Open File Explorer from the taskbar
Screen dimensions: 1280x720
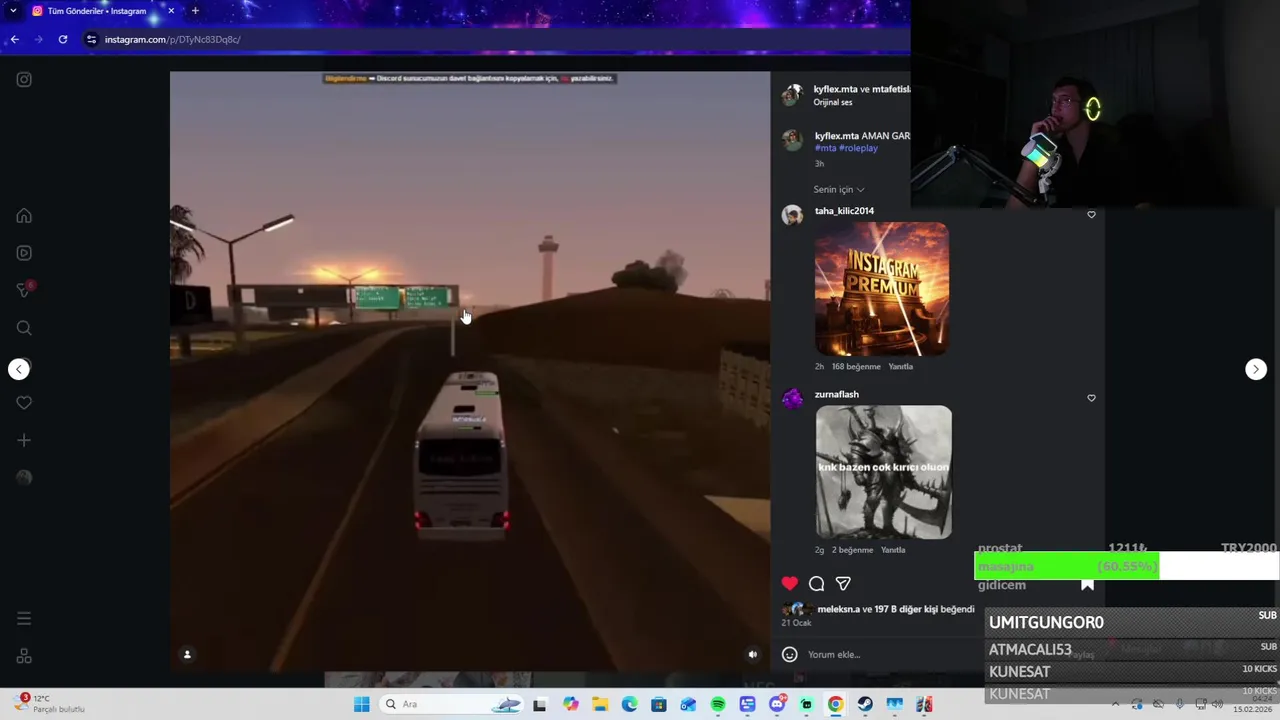click(600, 704)
